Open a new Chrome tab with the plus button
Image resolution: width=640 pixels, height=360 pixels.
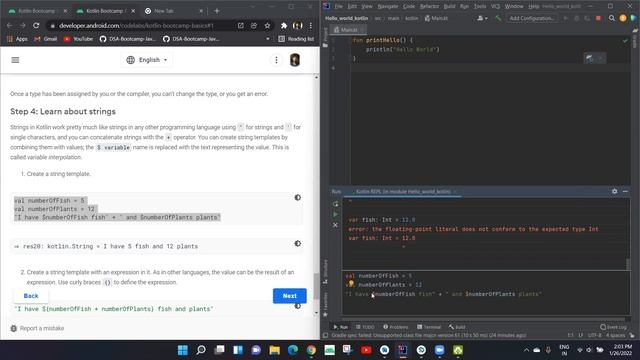click(x=217, y=11)
